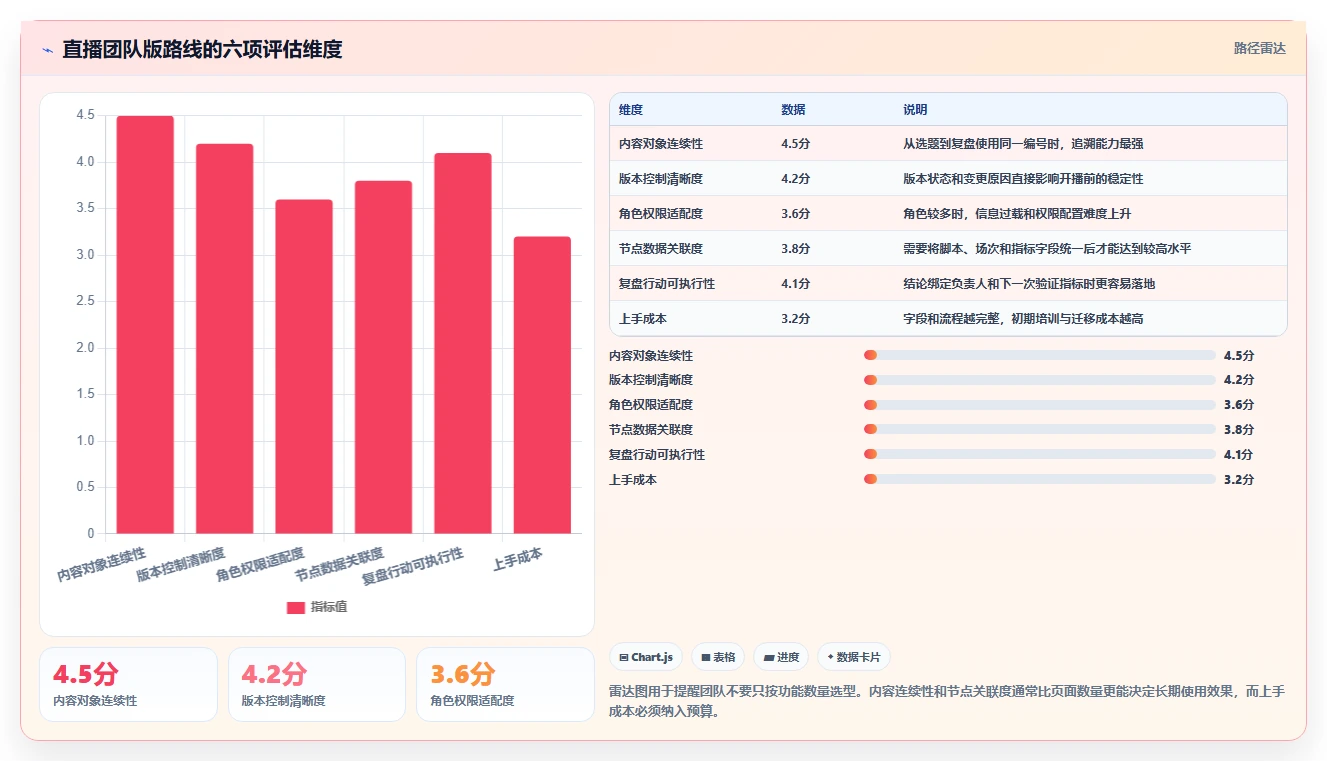Click the page title 直播团队版路线的六项评估维度

(202, 49)
